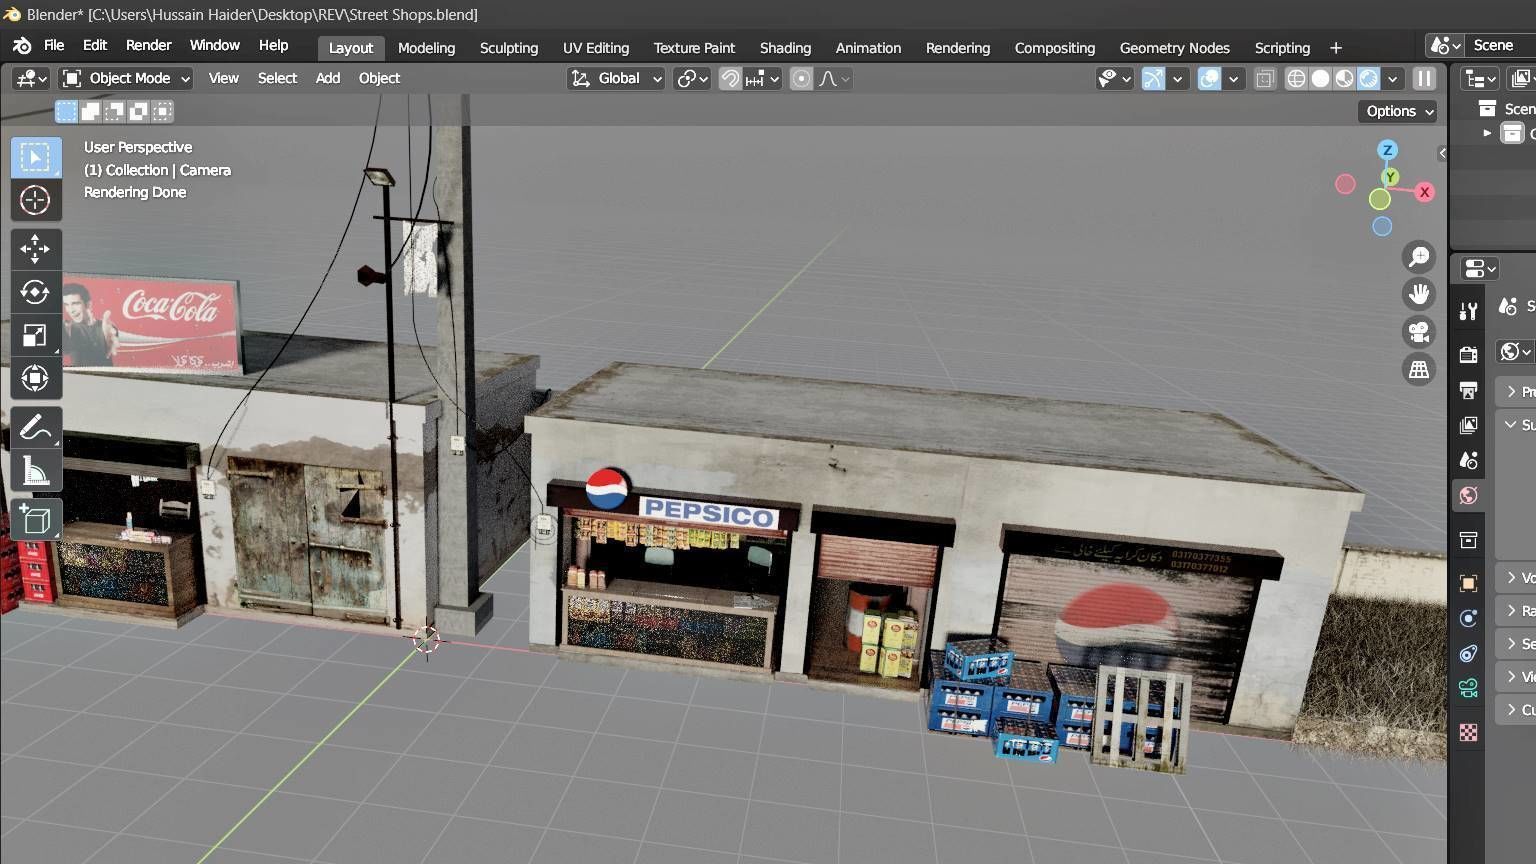Open the Render properties tab

click(x=1468, y=354)
